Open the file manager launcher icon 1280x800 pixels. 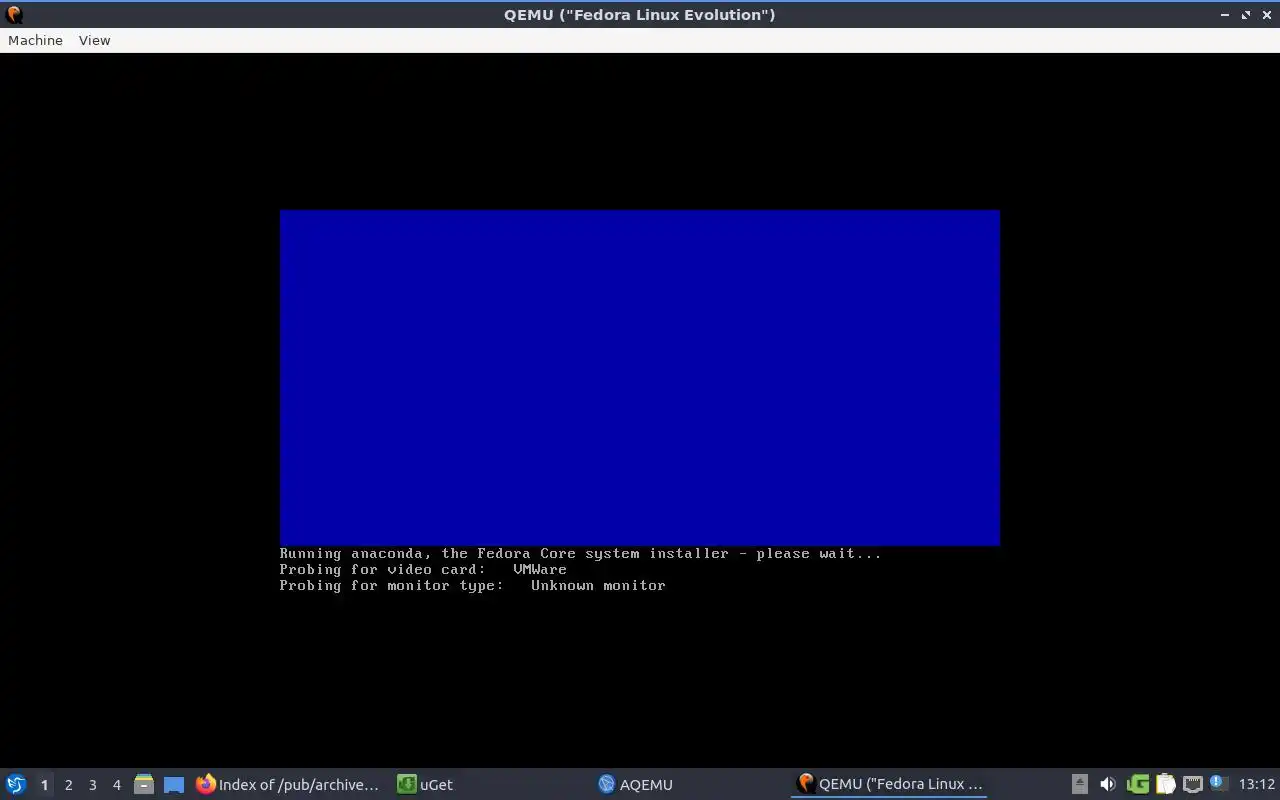click(x=144, y=784)
